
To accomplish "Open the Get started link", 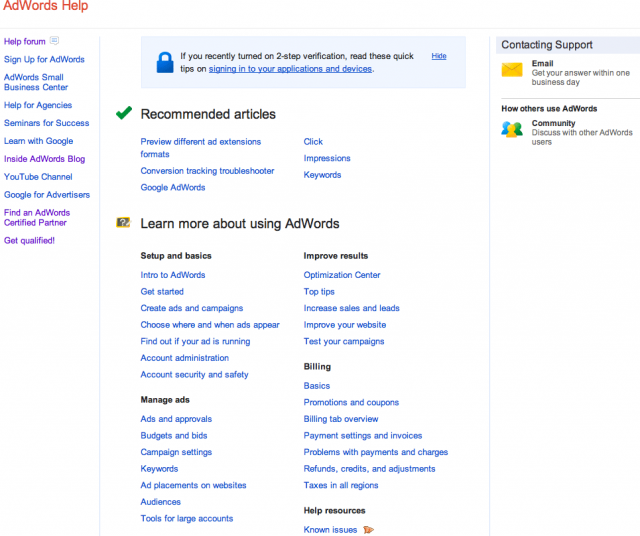I will click(x=162, y=291).
